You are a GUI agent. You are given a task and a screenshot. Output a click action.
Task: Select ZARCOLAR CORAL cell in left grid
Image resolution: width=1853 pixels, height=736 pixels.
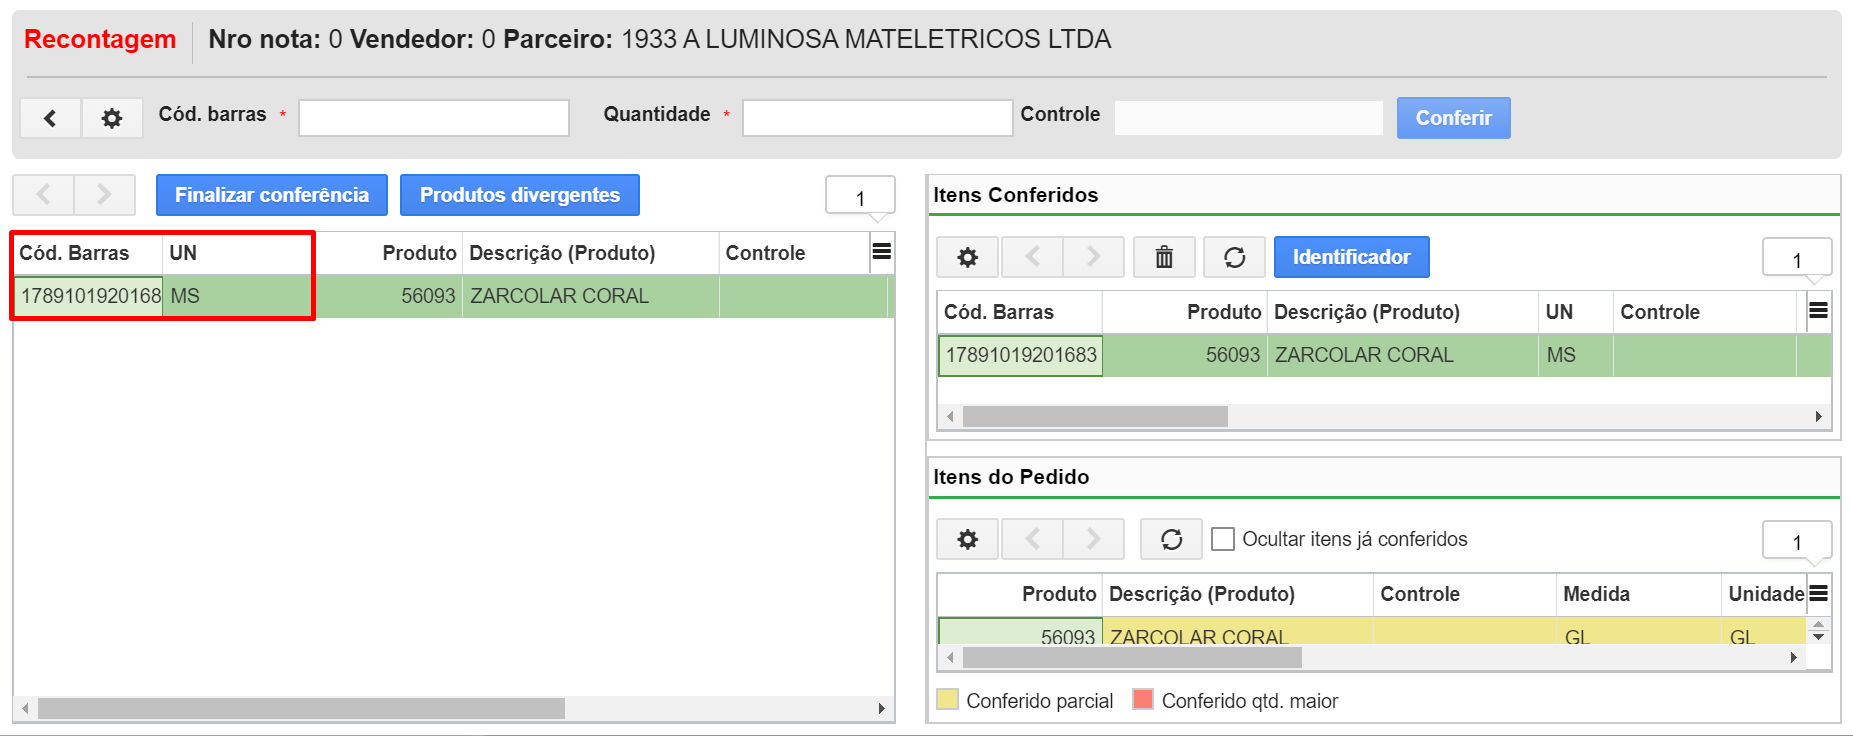coord(590,296)
